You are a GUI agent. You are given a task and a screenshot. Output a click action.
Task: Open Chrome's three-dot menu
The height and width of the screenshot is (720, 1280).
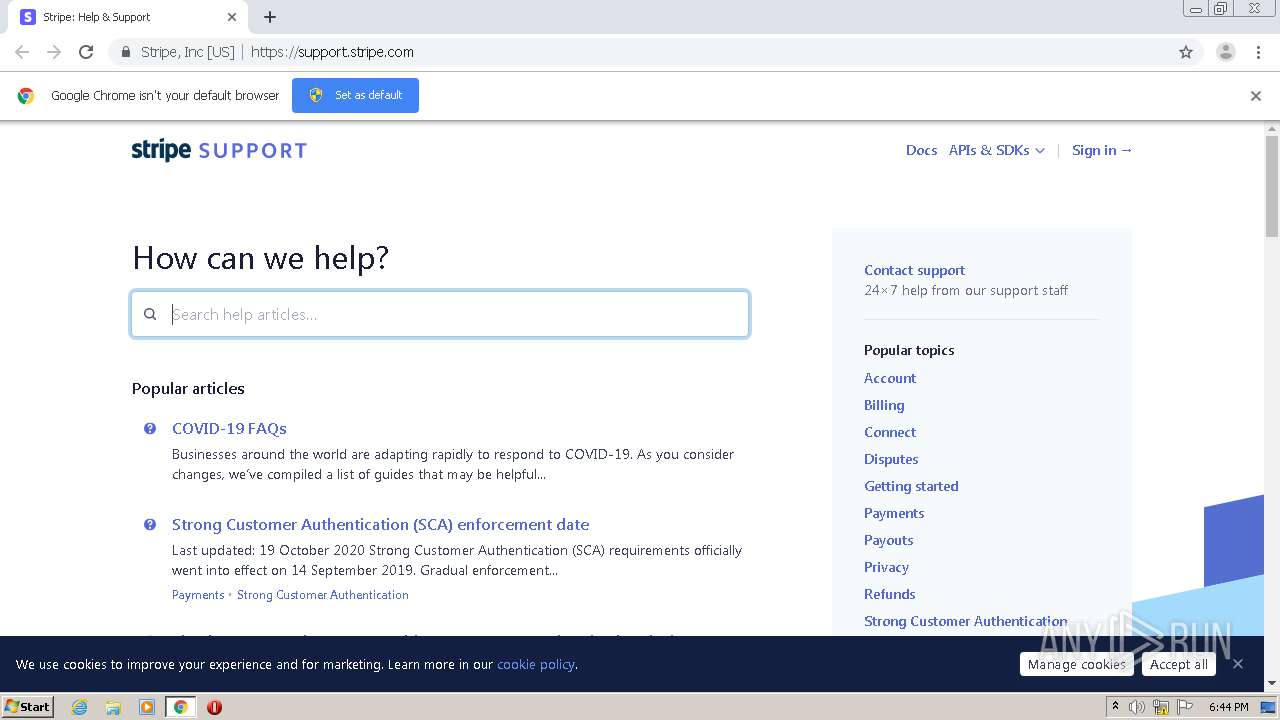pos(1258,52)
